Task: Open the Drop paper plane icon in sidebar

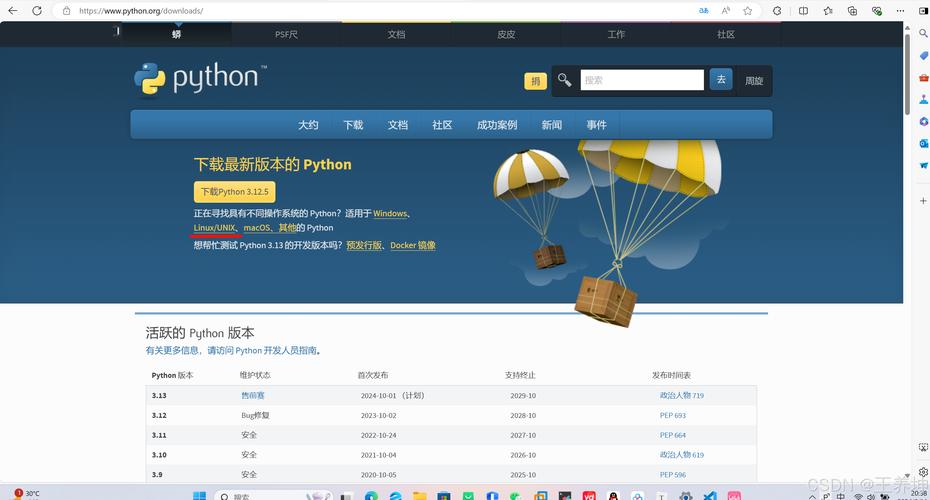Action: point(923,165)
